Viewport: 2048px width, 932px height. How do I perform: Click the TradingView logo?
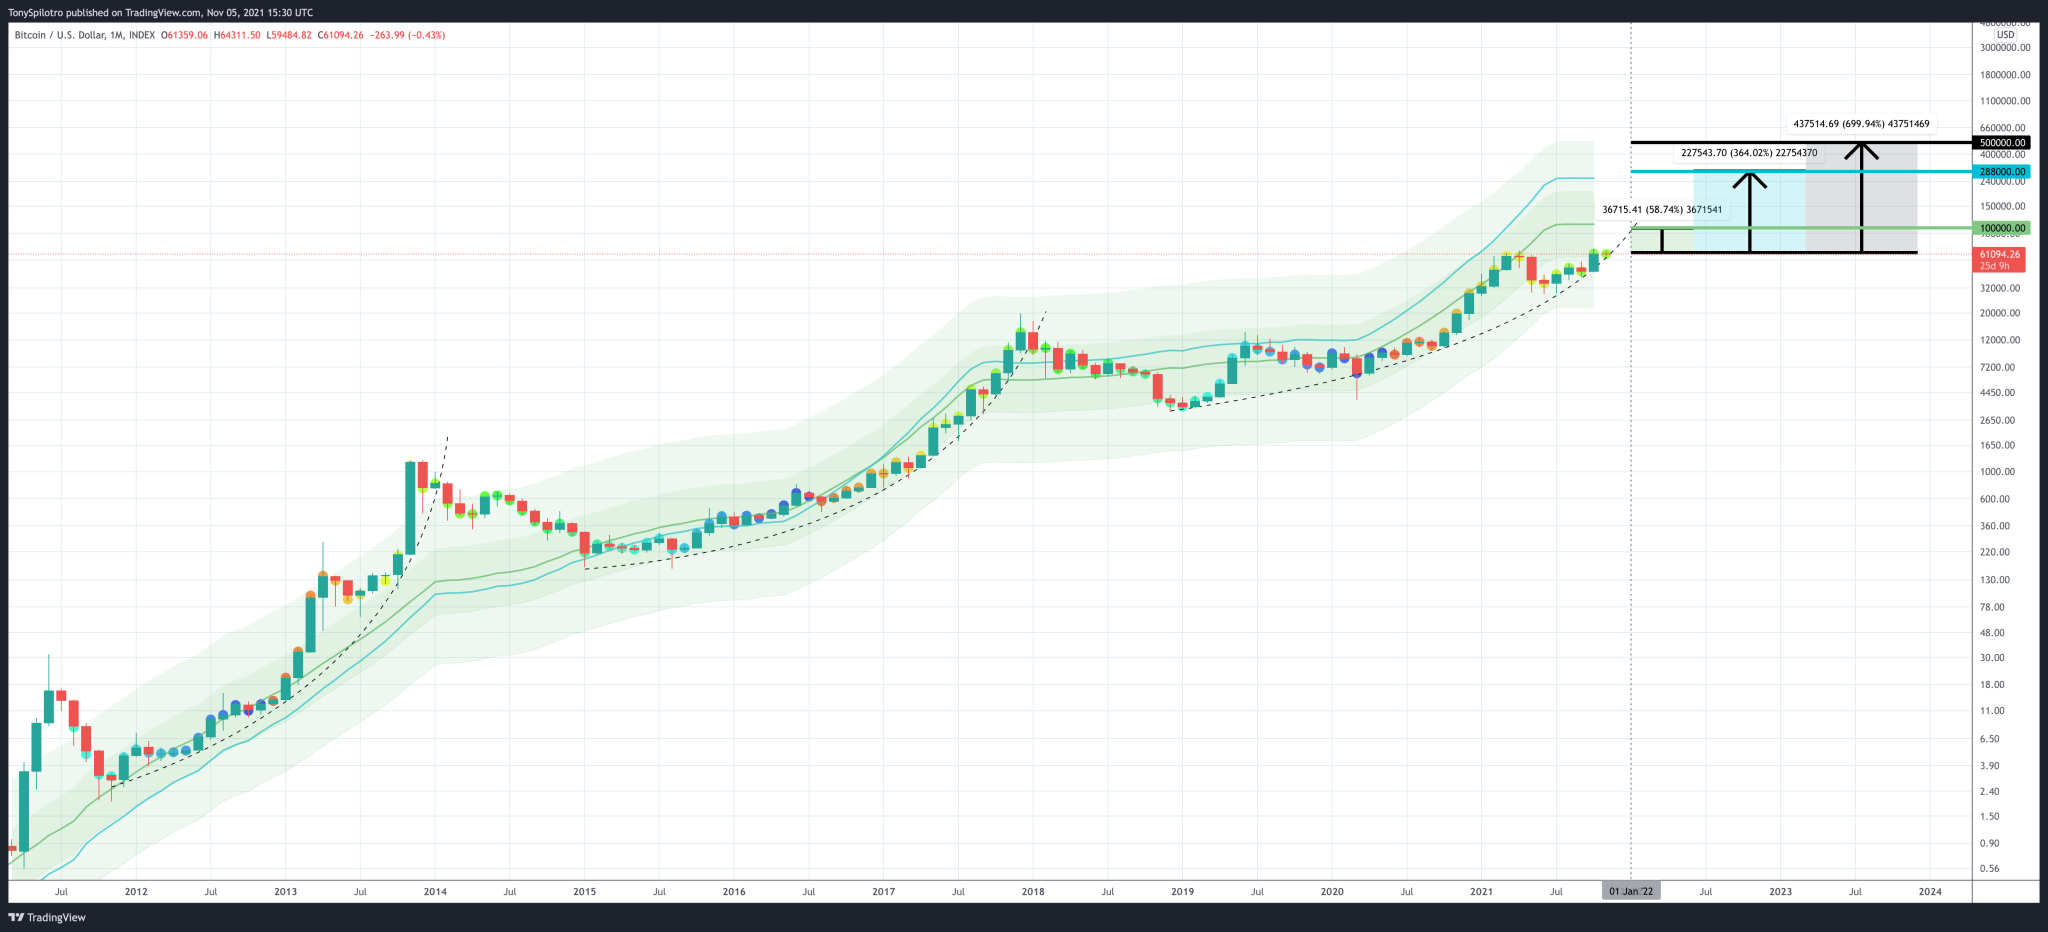[x=47, y=917]
